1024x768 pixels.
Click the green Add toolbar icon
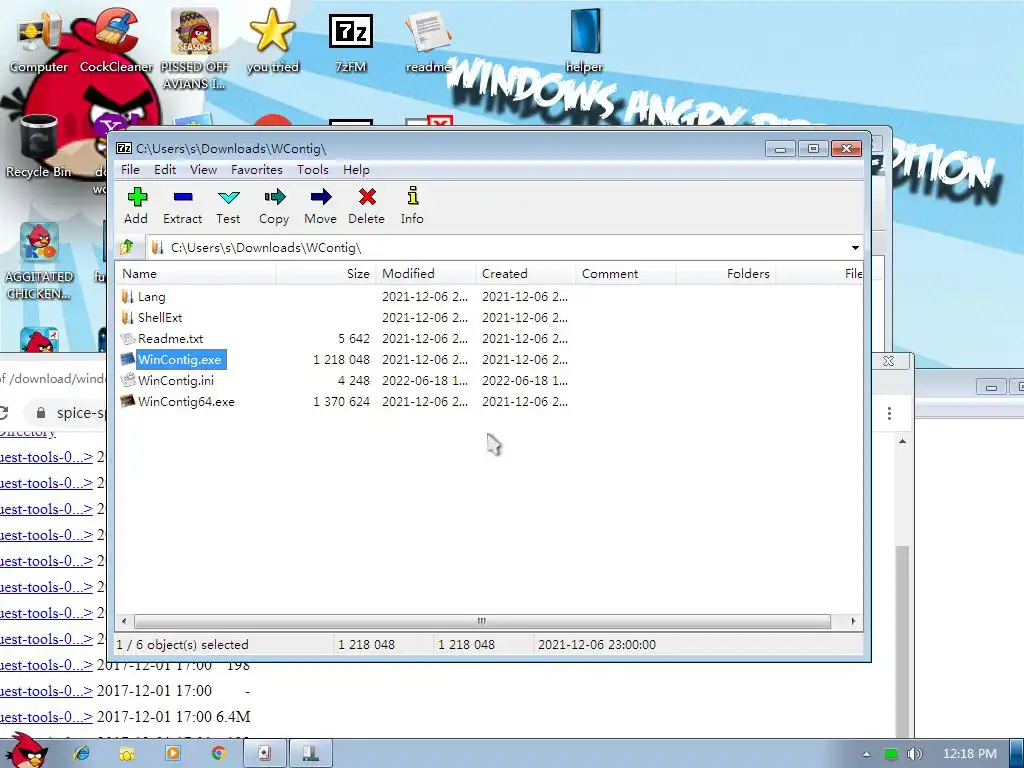coord(137,197)
